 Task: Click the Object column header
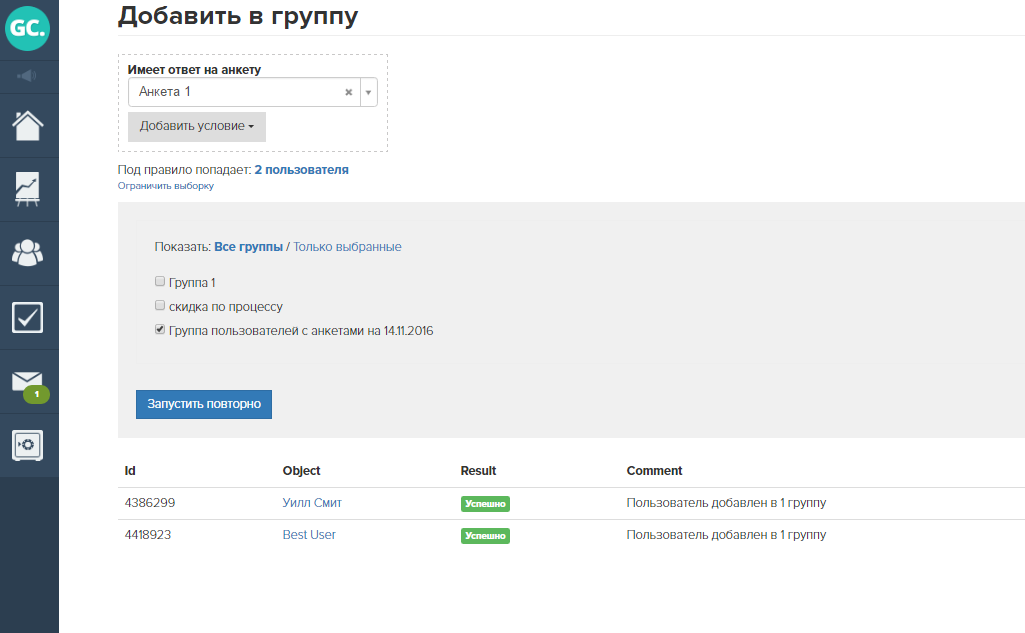click(301, 471)
